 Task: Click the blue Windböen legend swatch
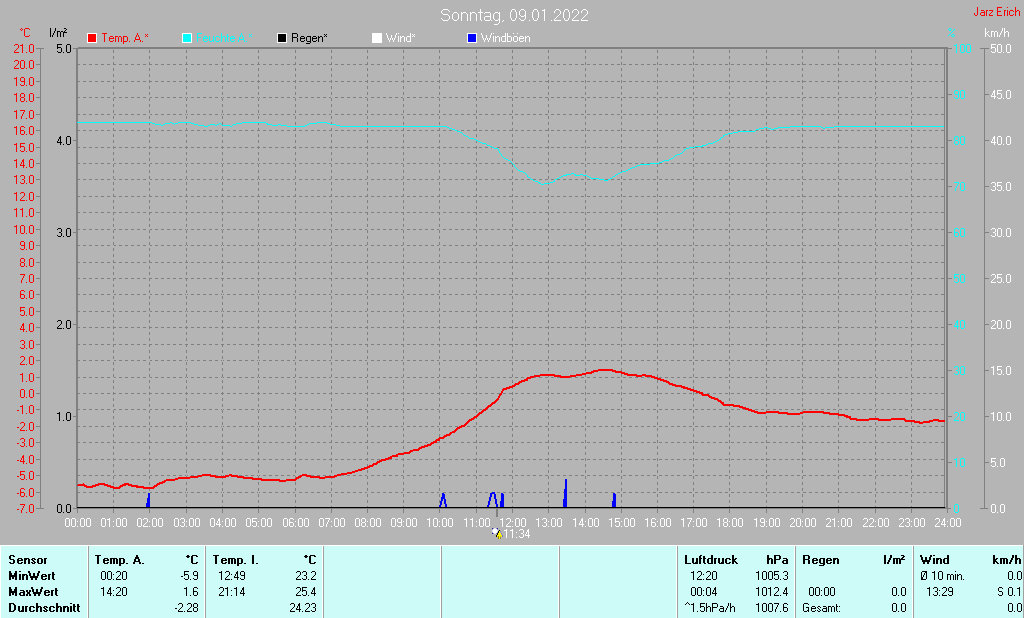pos(472,38)
